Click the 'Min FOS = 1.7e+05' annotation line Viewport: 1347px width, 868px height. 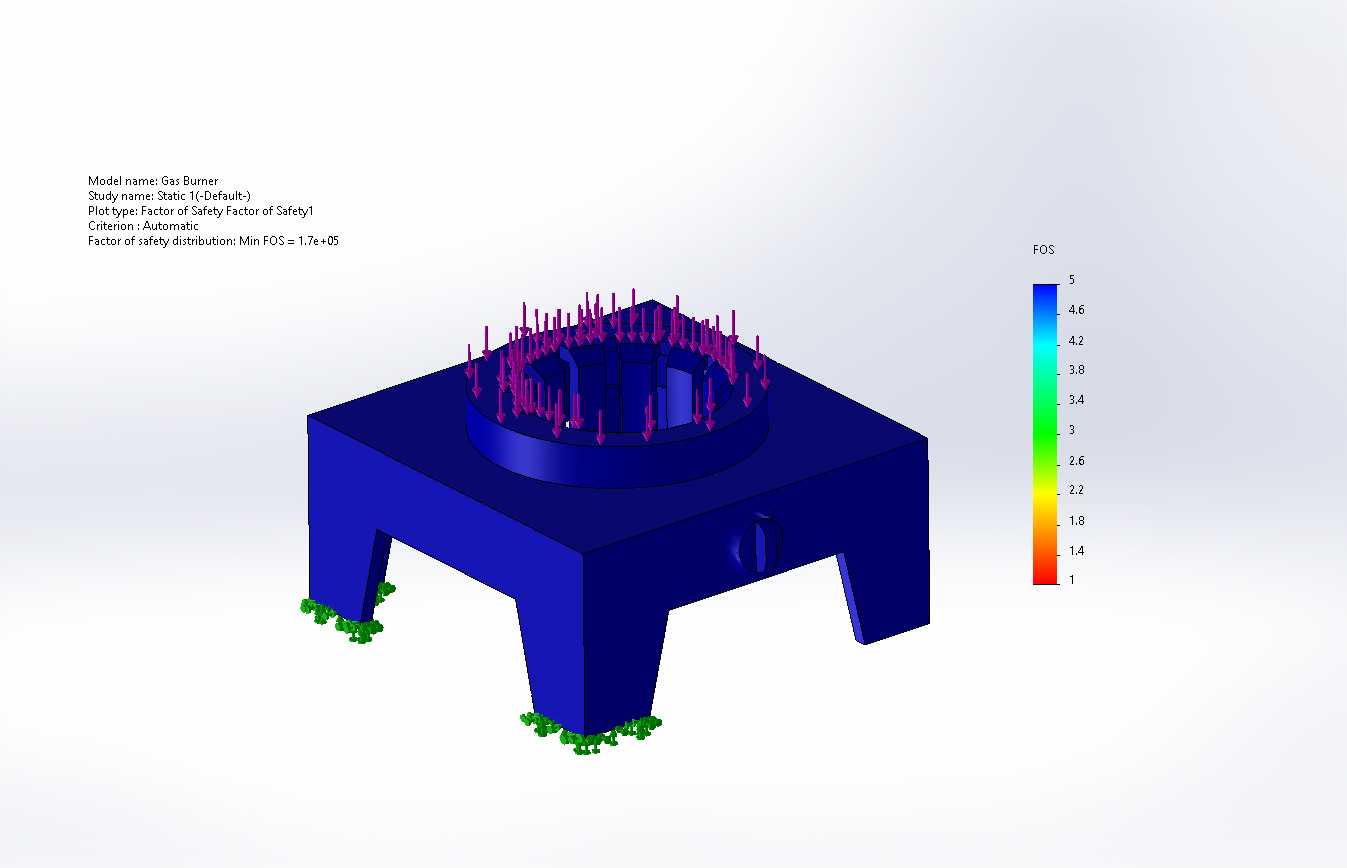(x=213, y=241)
